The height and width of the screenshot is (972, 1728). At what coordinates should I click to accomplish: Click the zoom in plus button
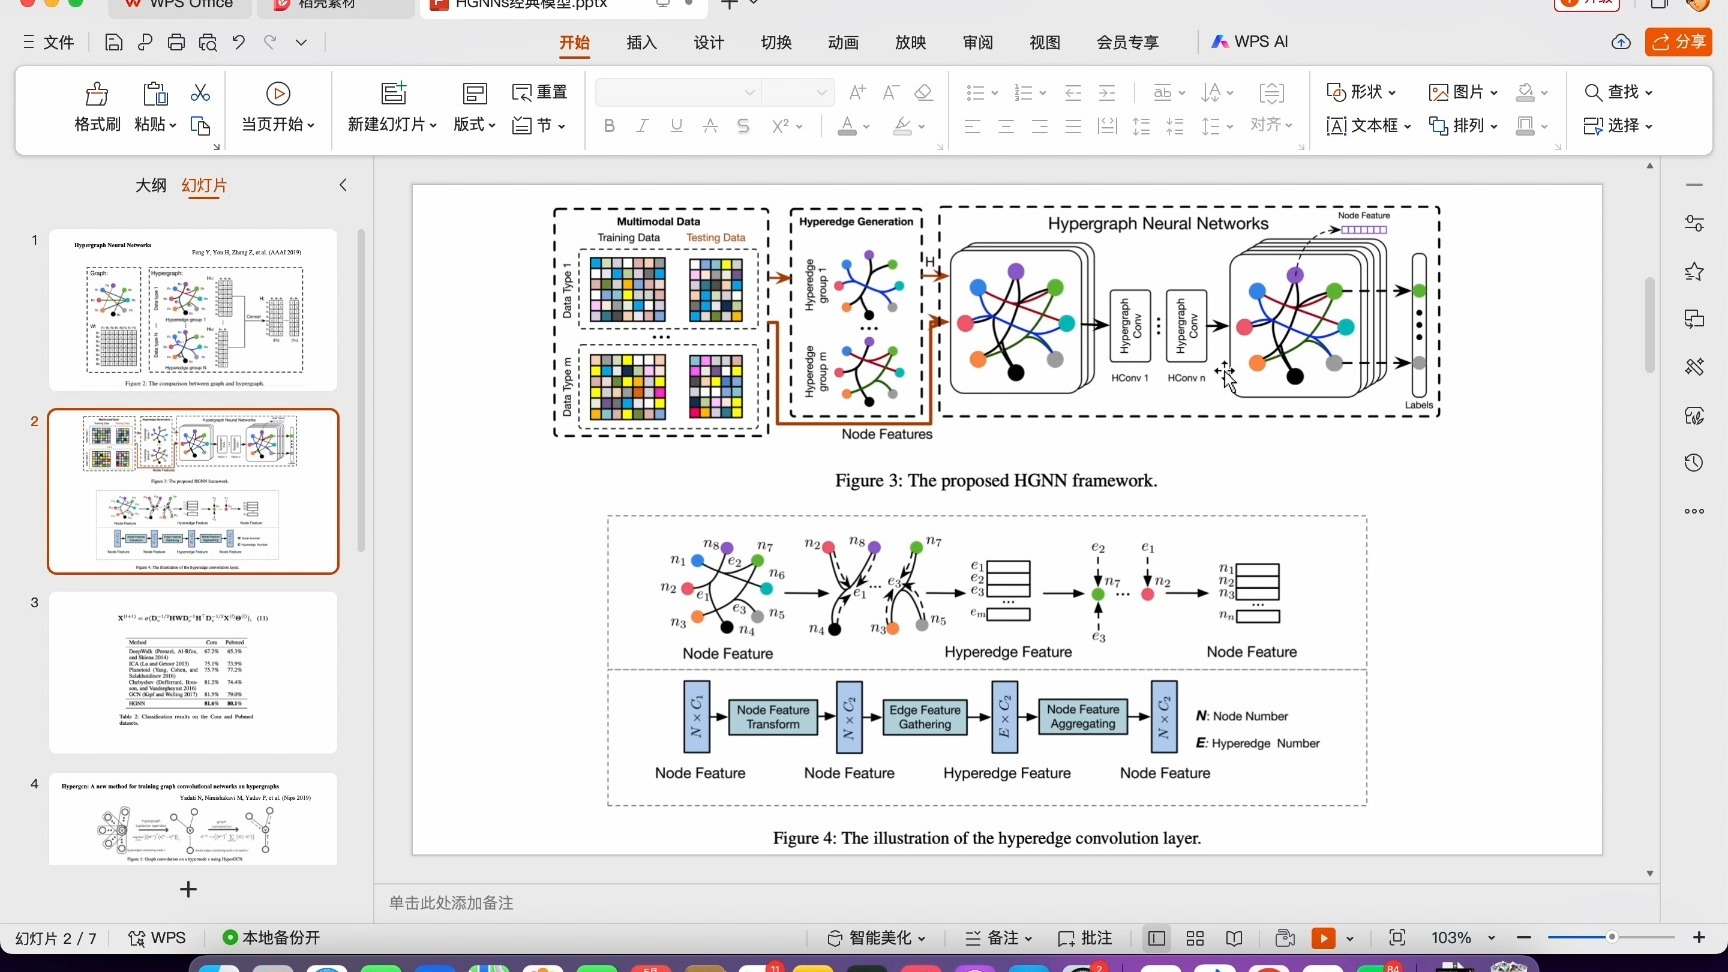(1699, 937)
